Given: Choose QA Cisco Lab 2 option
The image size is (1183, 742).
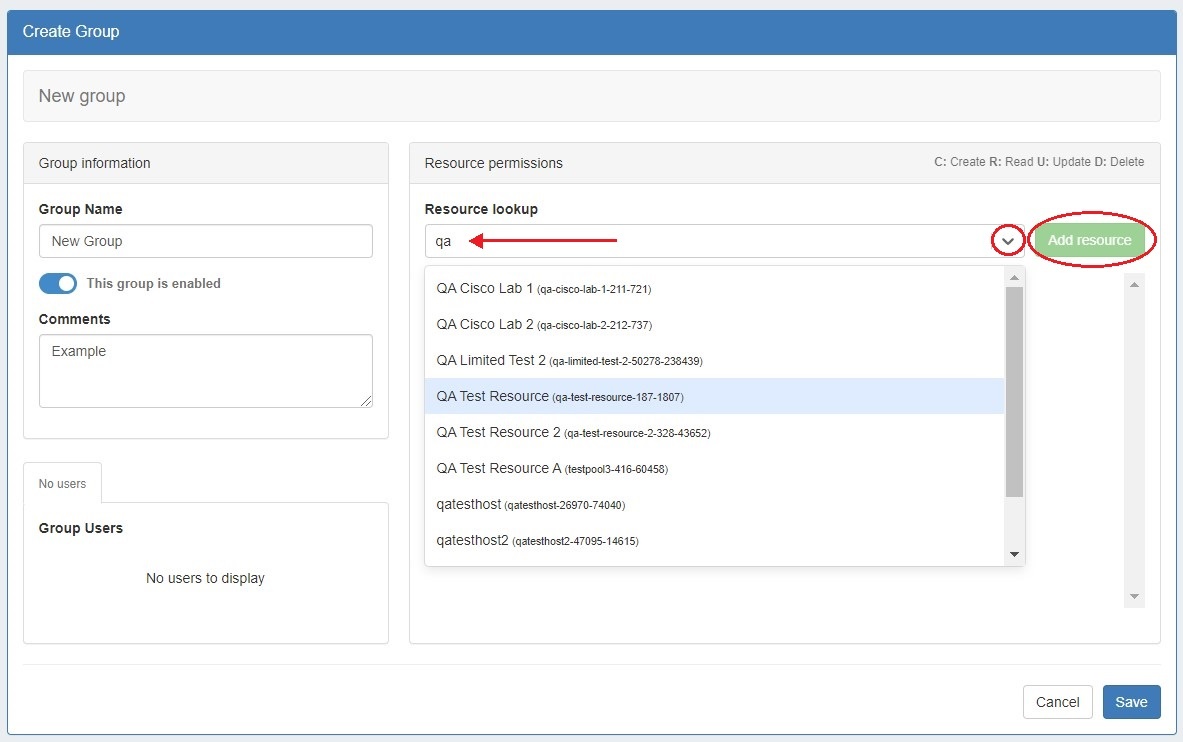Looking at the screenshot, I should [544, 325].
